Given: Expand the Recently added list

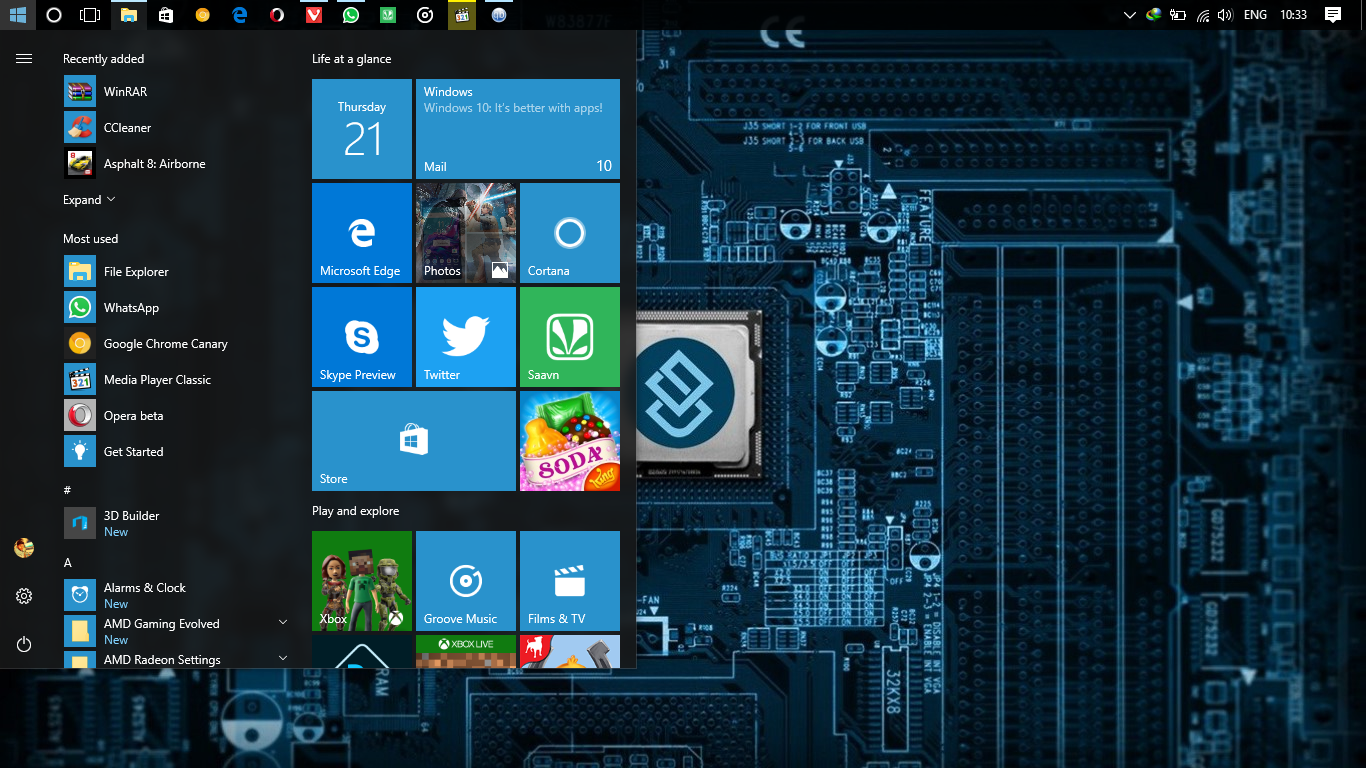Looking at the screenshot, I should [89, 200].
